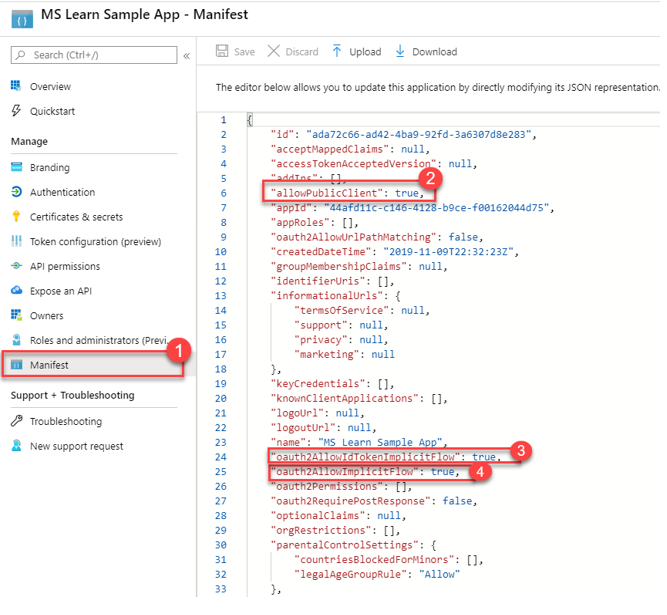This screenshot has height=615, width=667.
Task: Click the Download arrow icon
Action: pyautogui.click(x=400, y=51)
